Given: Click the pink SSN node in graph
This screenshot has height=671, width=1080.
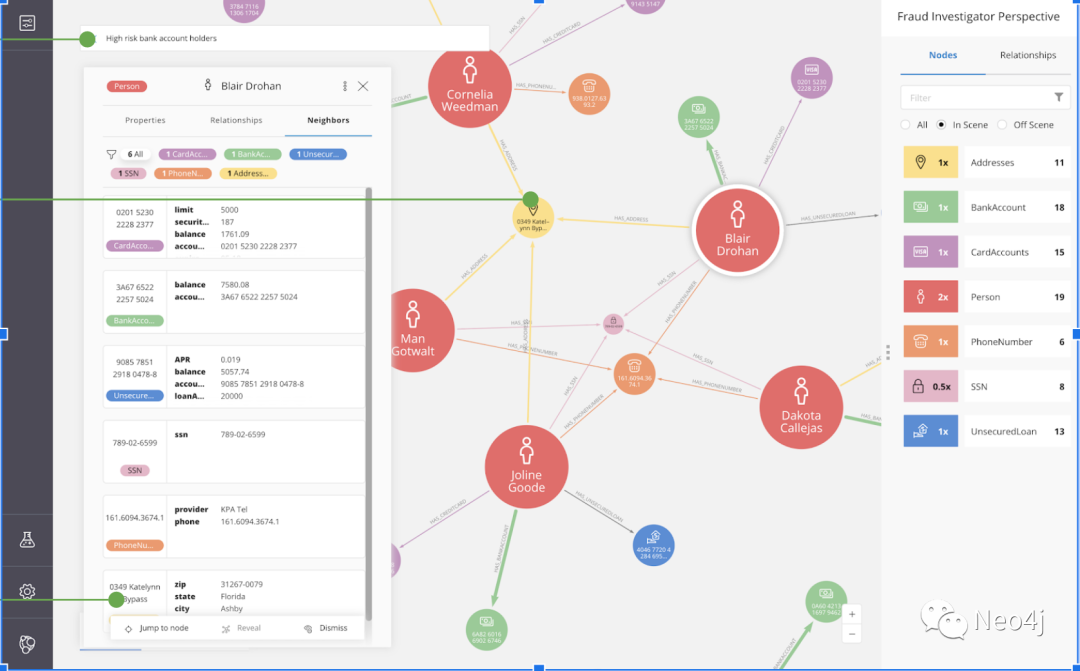Looking at the screenshot, I should coord(613,323).
